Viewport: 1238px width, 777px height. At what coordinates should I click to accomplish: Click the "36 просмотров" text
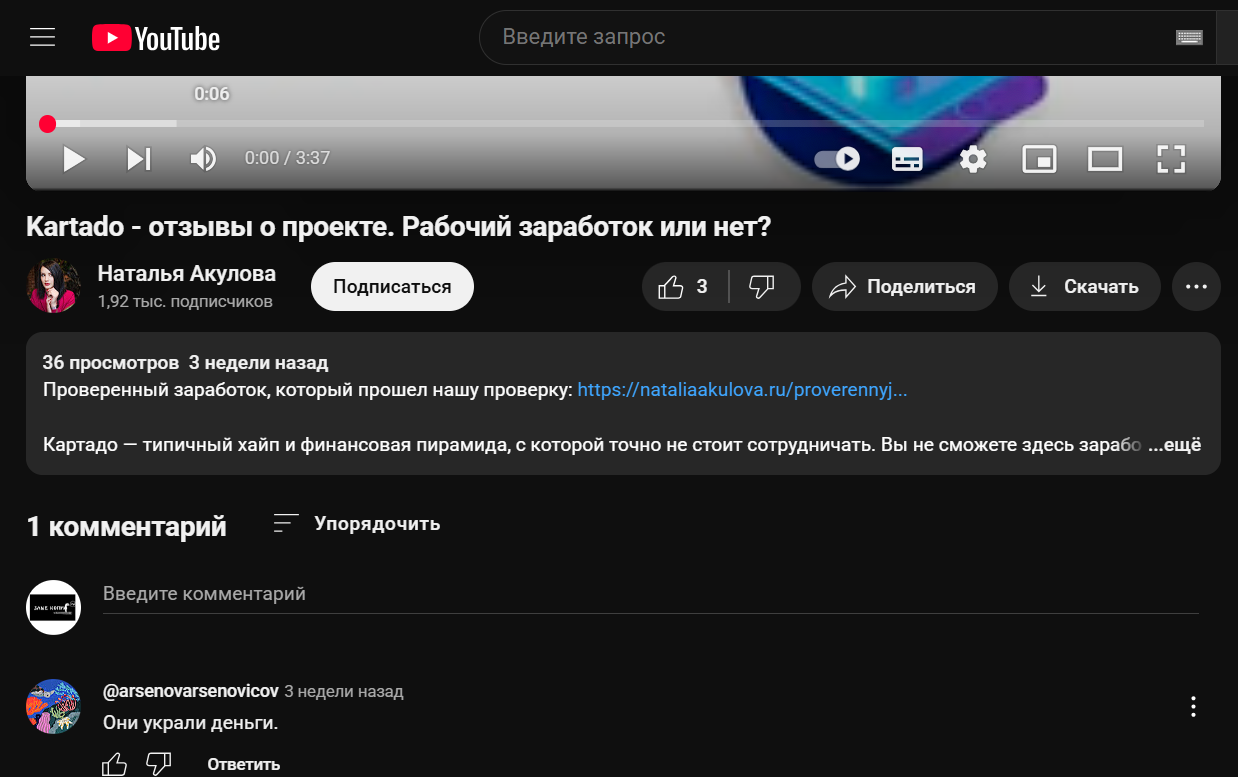(x=110, y=363)
